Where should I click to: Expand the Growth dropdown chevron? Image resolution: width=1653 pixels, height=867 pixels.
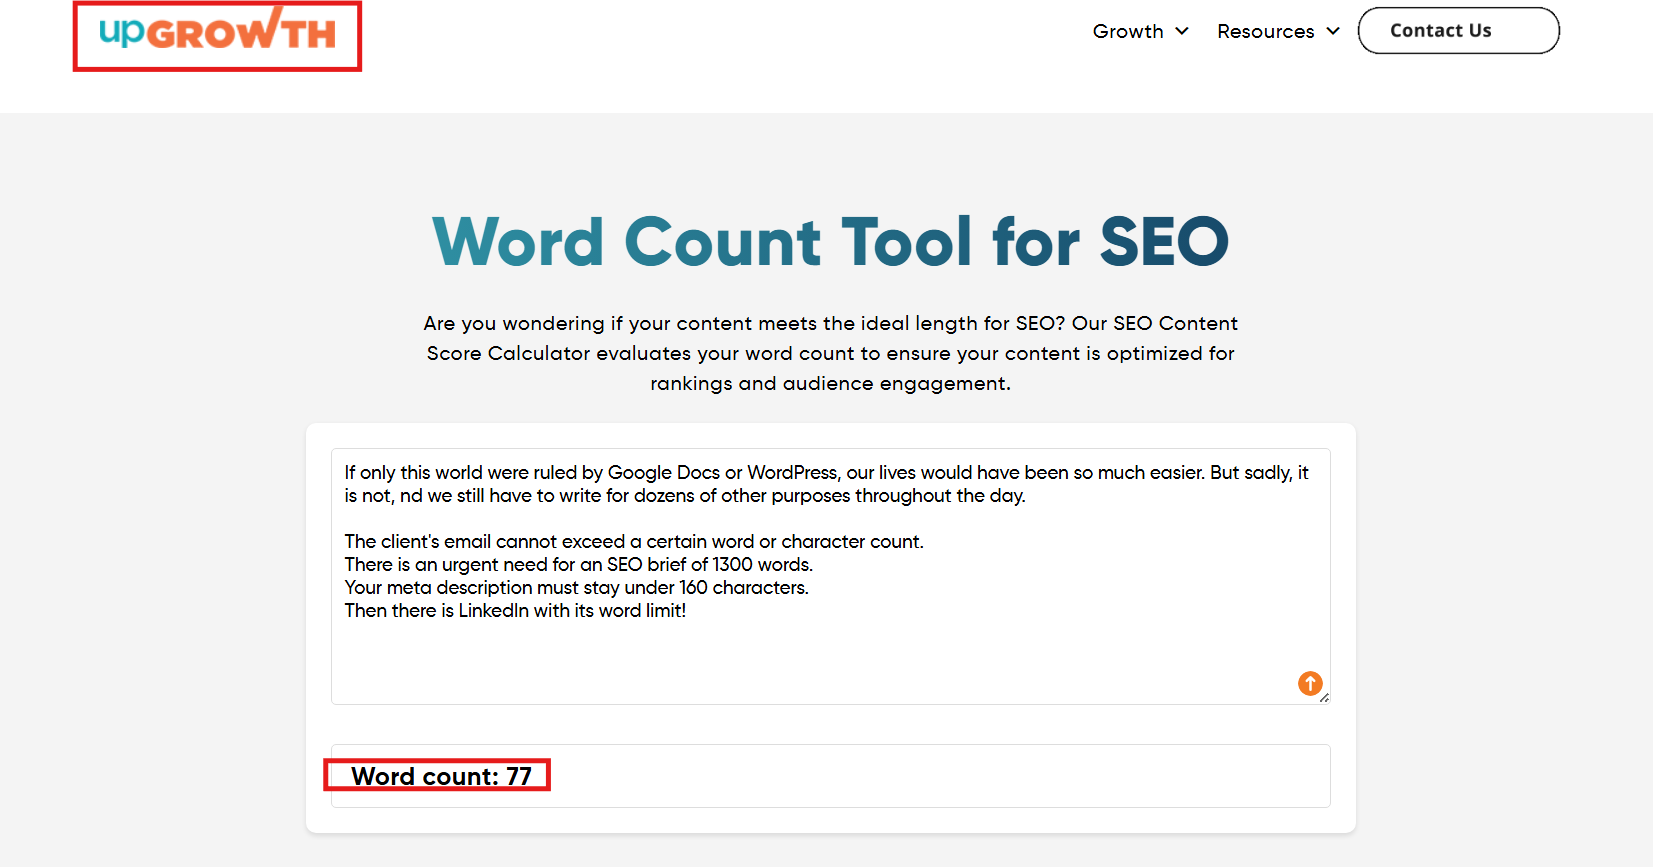point(1182,31)
